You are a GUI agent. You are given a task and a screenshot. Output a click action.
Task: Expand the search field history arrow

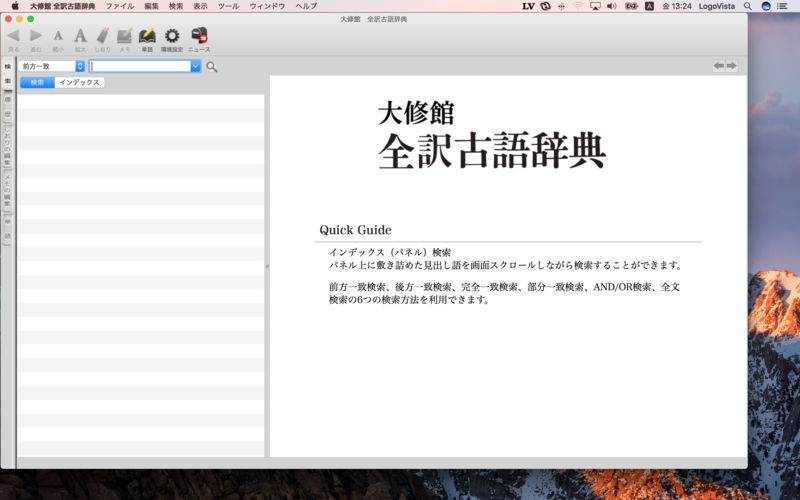tap(195, 66)
